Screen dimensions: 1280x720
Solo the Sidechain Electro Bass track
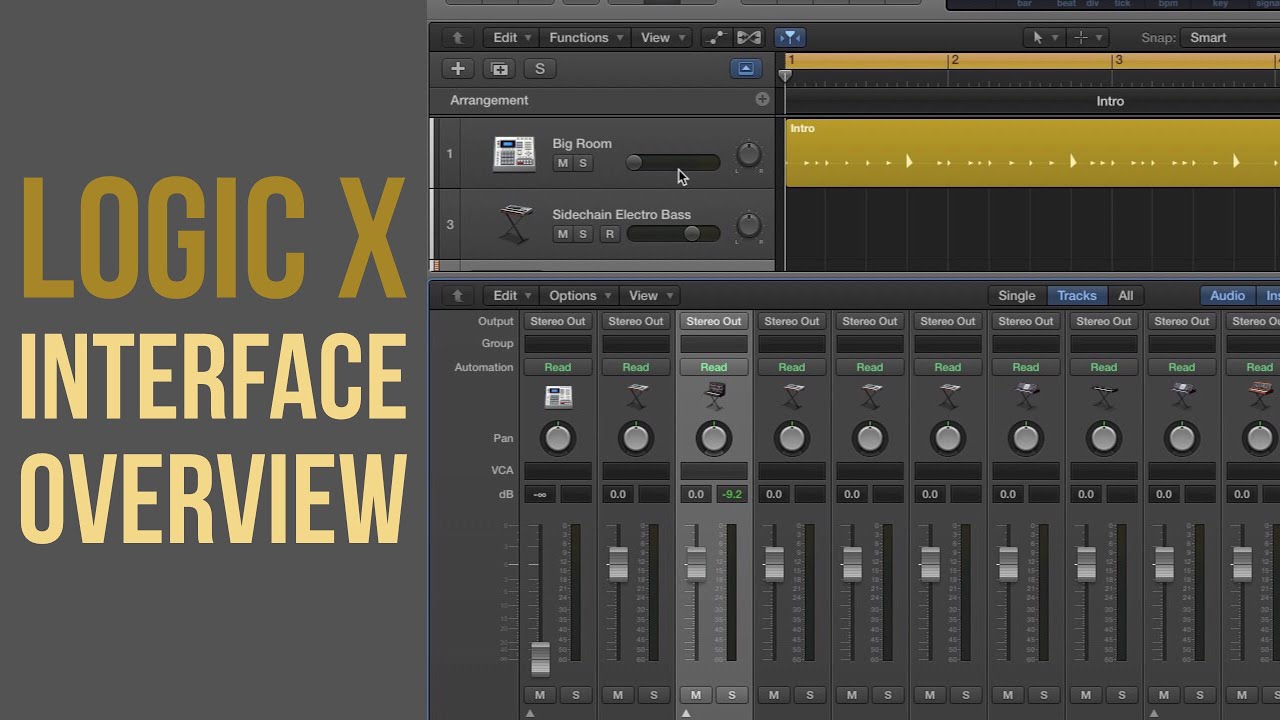[583, 234]
